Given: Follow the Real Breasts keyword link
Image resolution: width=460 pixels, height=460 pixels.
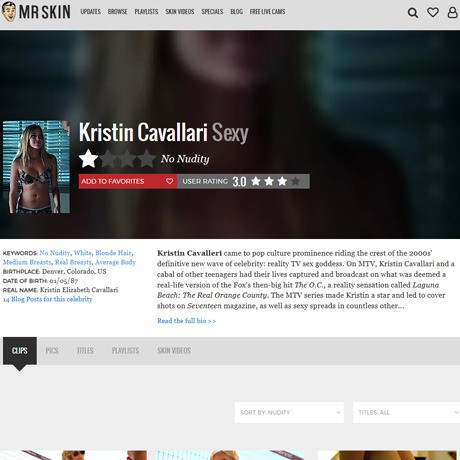Looking at the screenshot, I should (73, 262).
